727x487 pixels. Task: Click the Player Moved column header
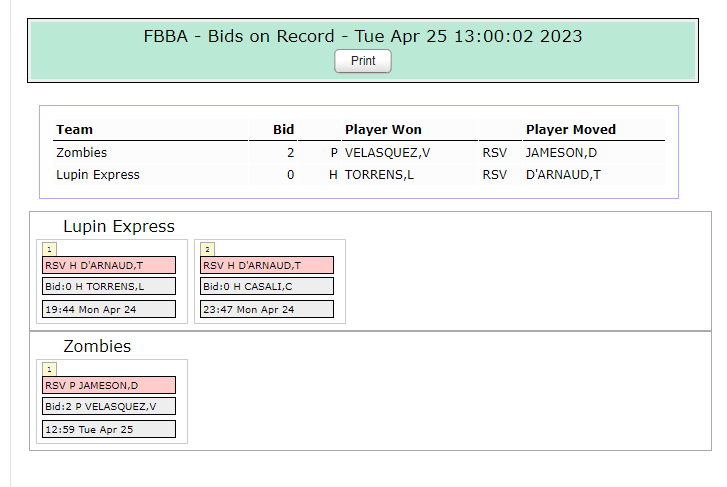click(x=571, y=129)
